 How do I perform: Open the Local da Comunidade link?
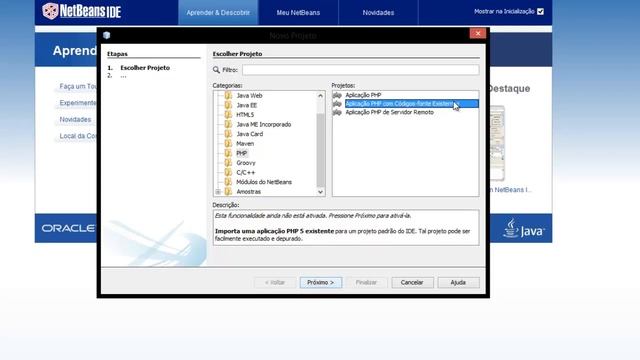(x=78, y=136)
